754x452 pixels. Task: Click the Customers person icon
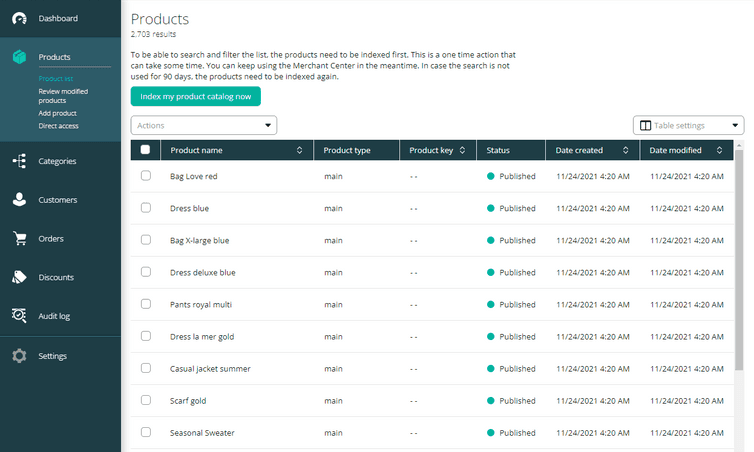(19, 200)
